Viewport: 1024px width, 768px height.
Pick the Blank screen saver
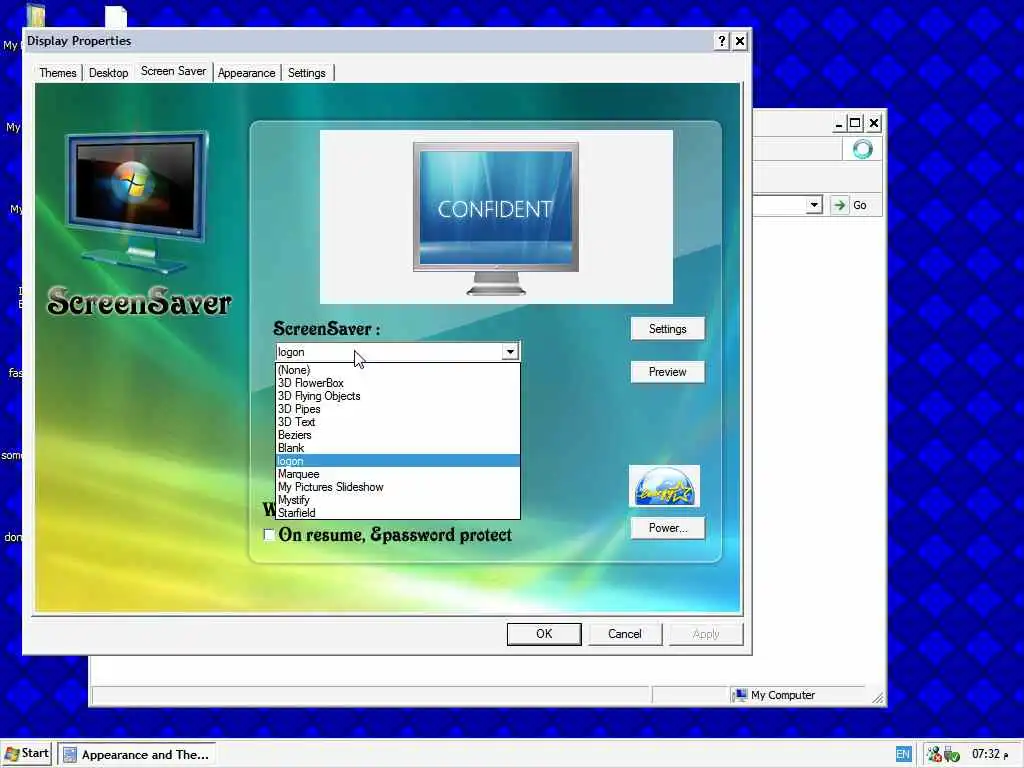point(398,448)
